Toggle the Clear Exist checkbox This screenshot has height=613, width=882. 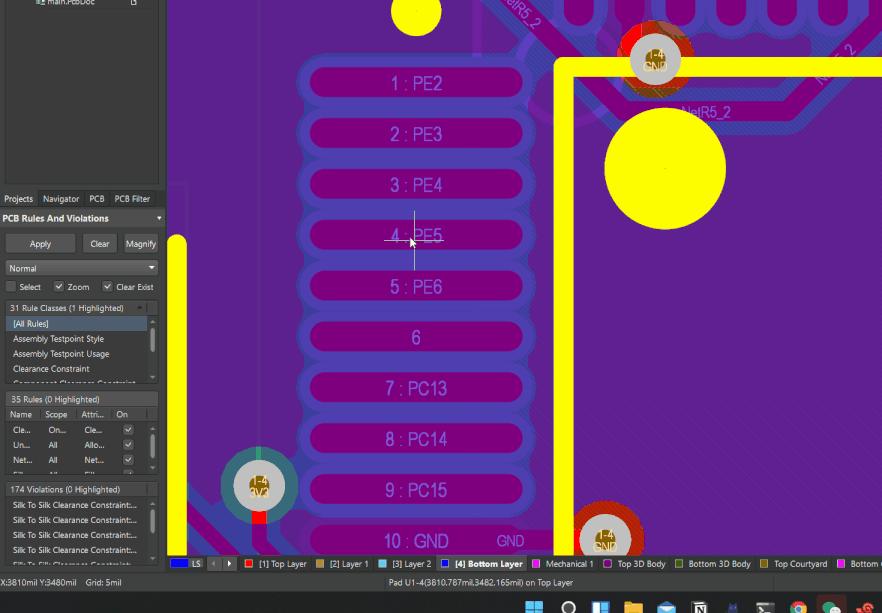point(107,287)
